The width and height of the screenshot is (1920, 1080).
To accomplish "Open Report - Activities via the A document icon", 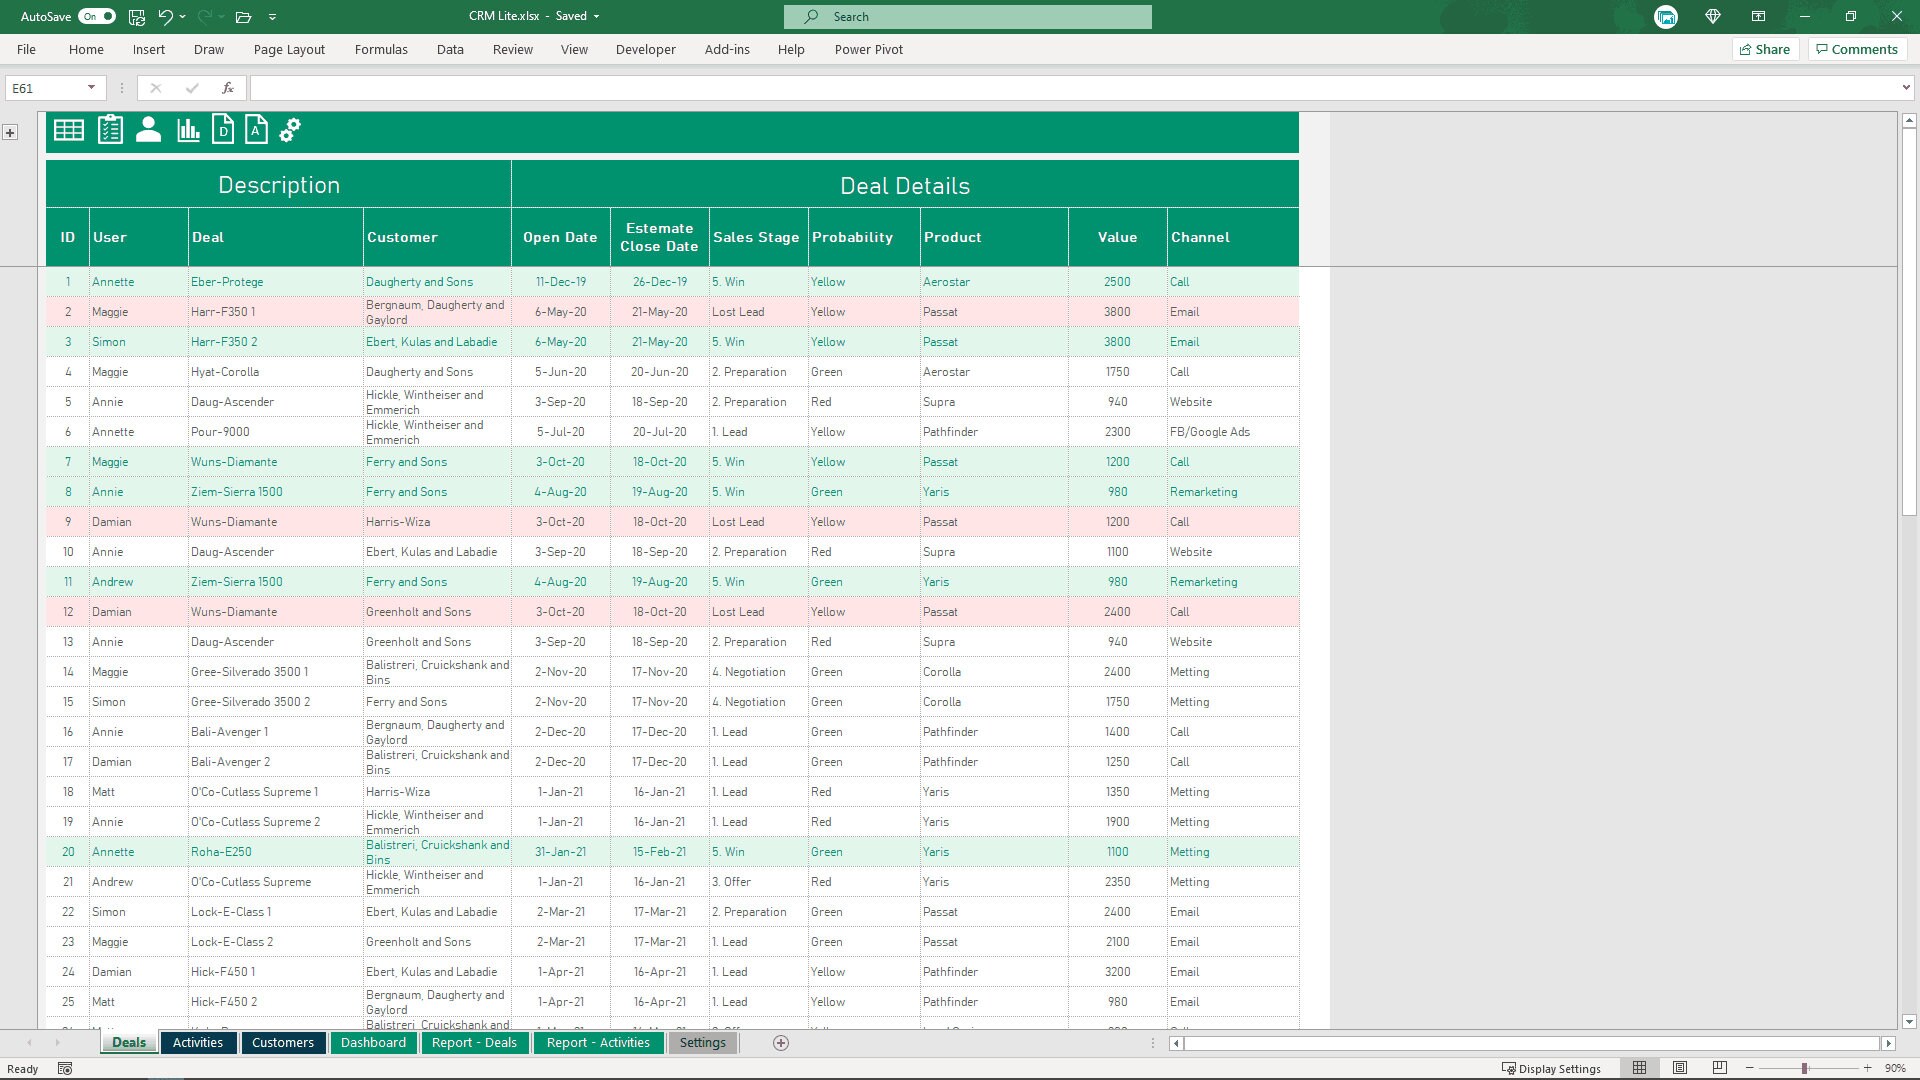I will tap(256, 130).
